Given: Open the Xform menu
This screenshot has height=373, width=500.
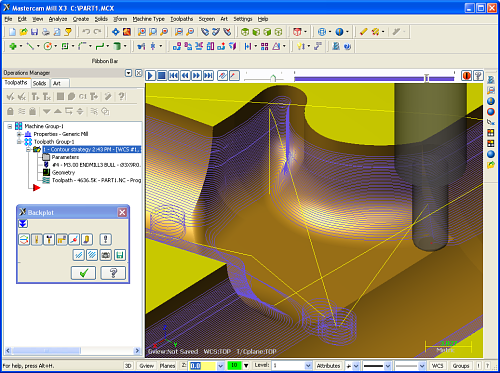Looking at the screenshot, I should tap(120, 19).
